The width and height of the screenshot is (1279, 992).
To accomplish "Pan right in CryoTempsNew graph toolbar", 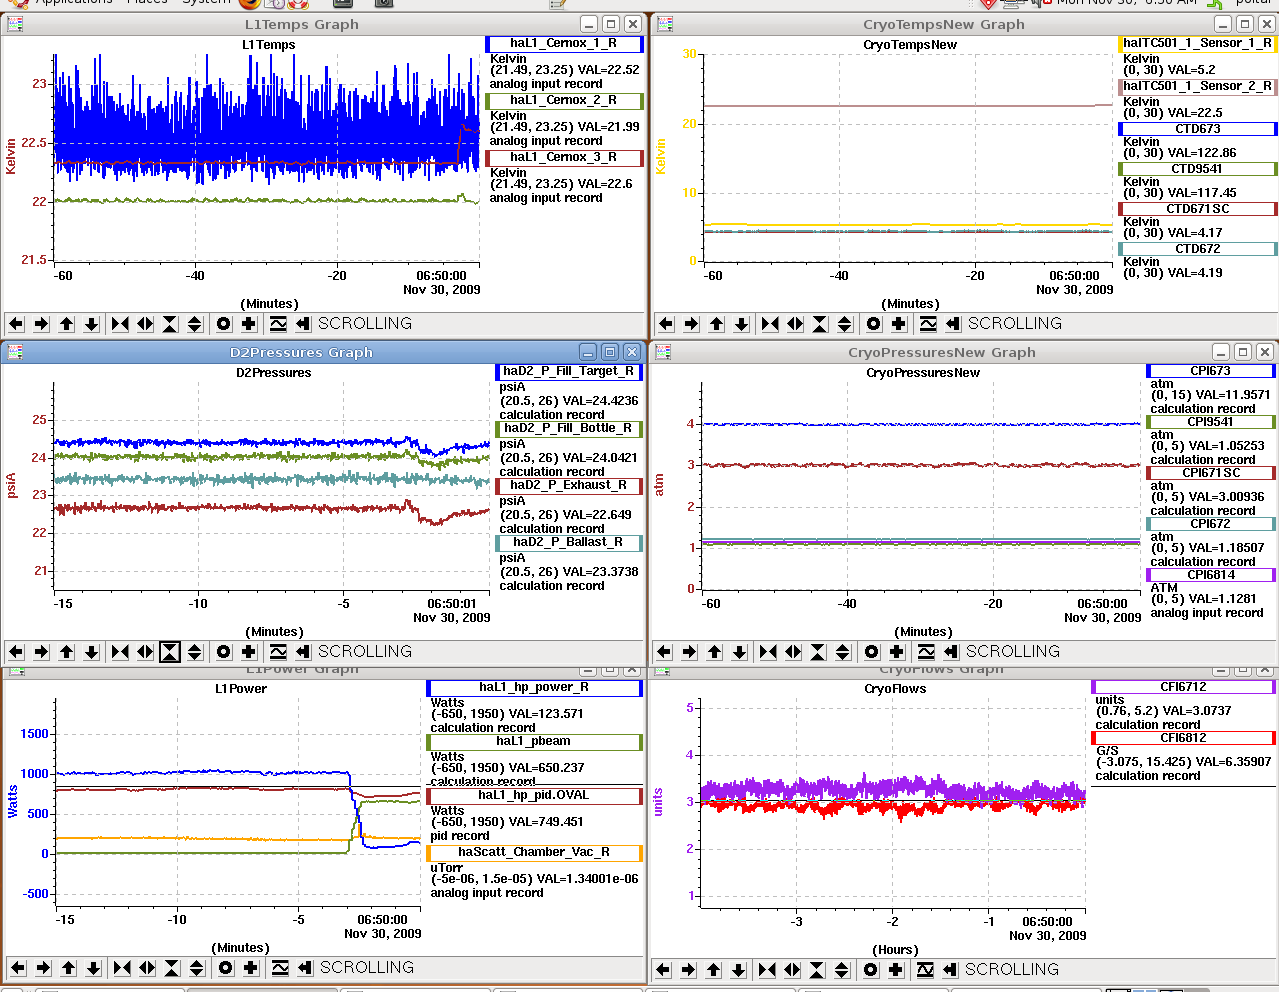I will tap(691, 324).
